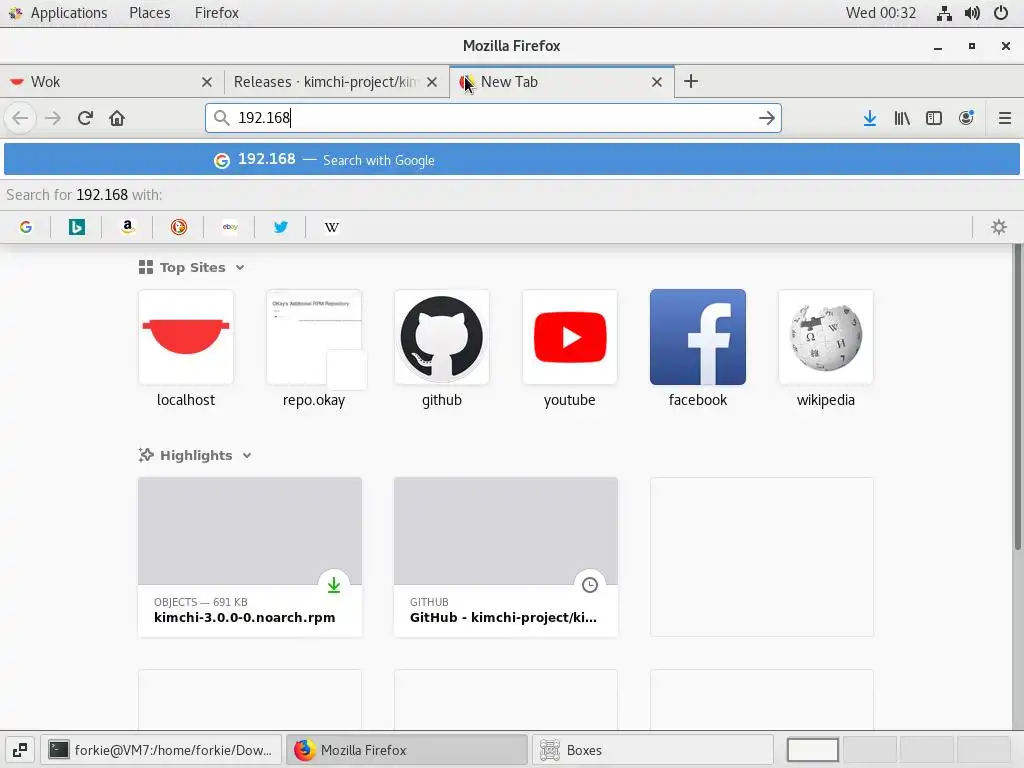Close the Wok tab
This screenshot has height=768, width=1024.
206,82
